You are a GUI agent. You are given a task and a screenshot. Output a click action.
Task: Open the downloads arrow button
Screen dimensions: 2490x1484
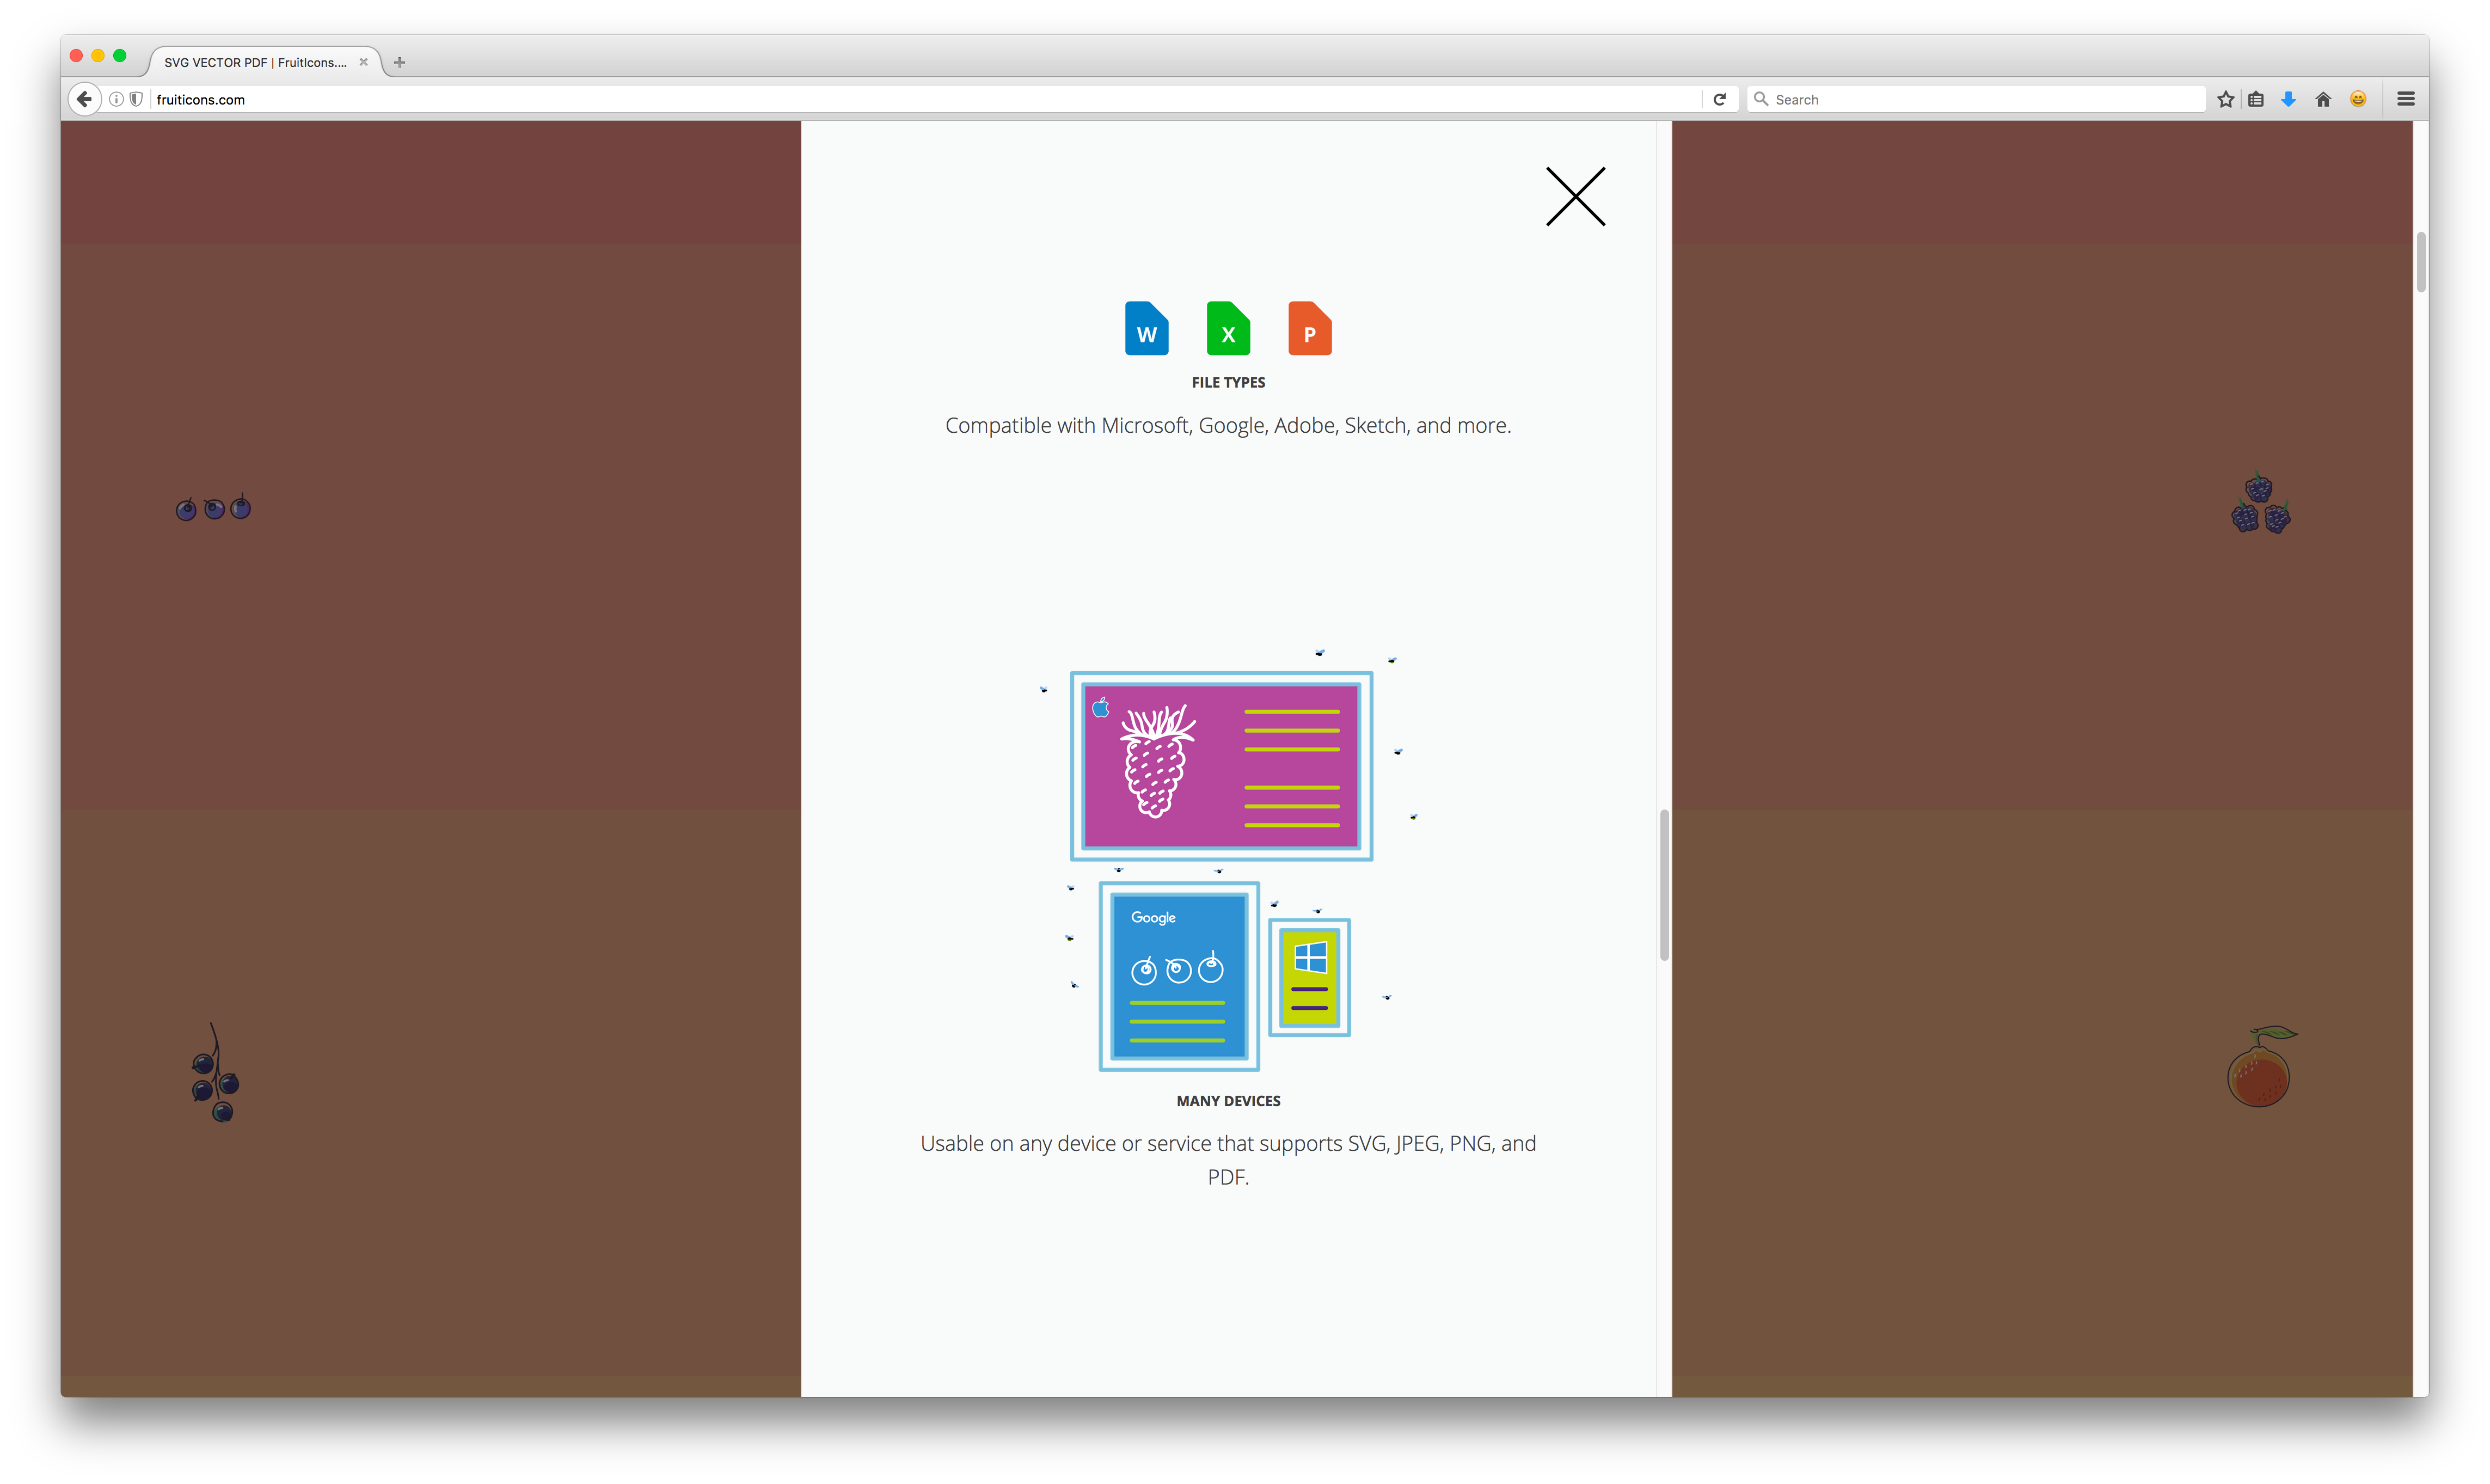[2288, 99]
